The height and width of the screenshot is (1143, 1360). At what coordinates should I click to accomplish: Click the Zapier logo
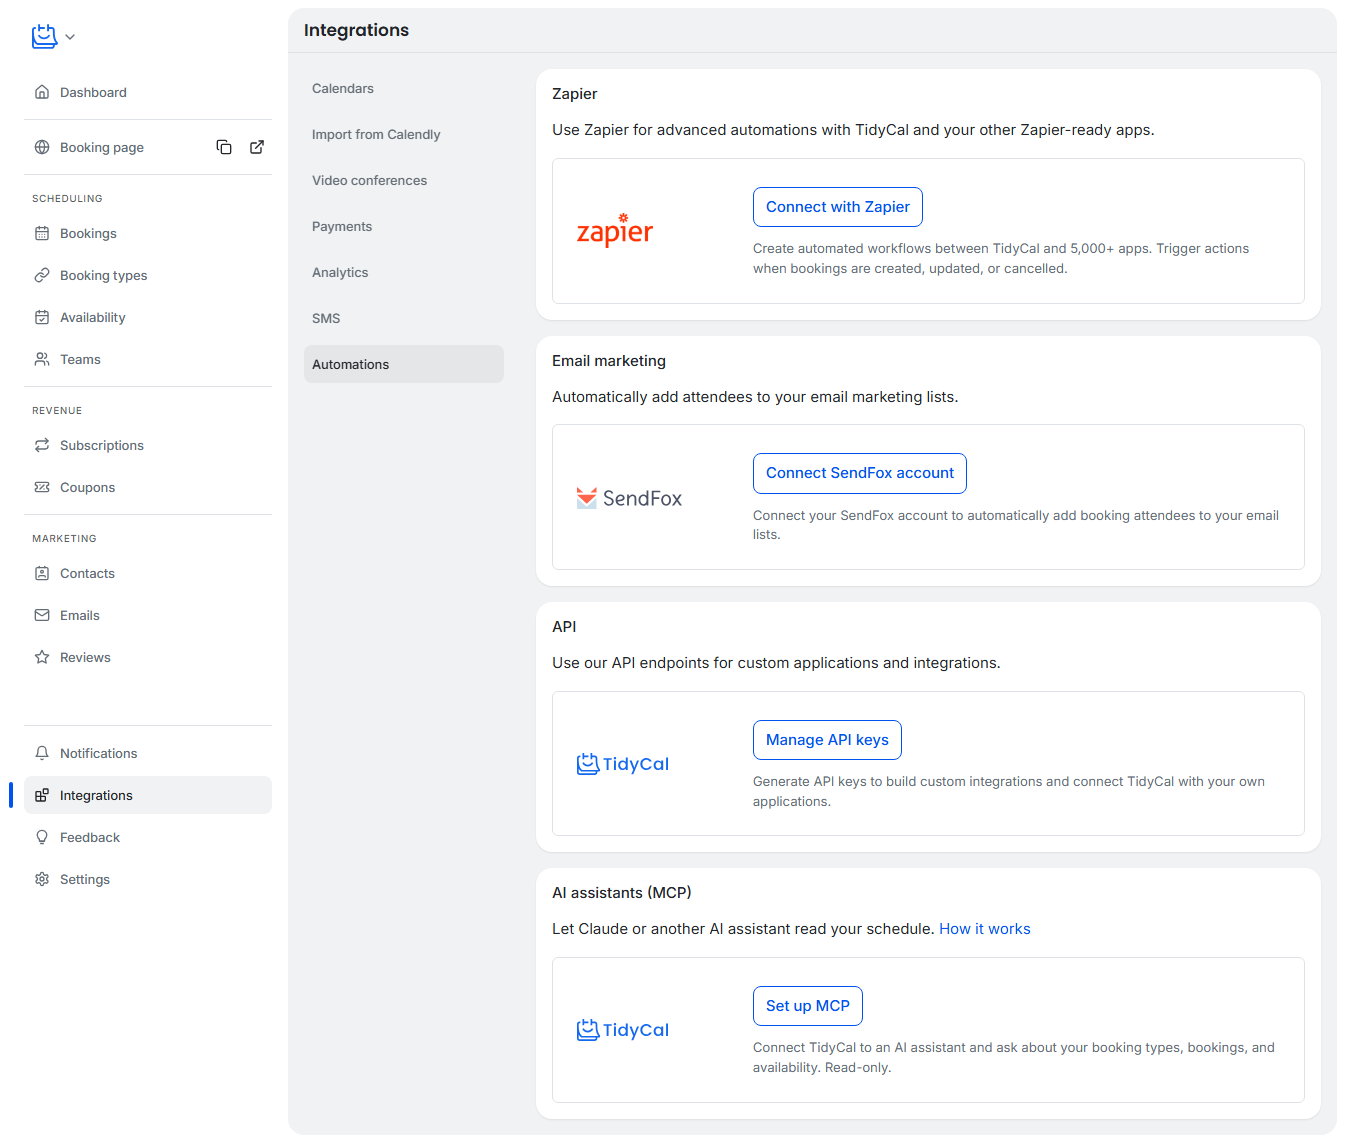(615, 230)
